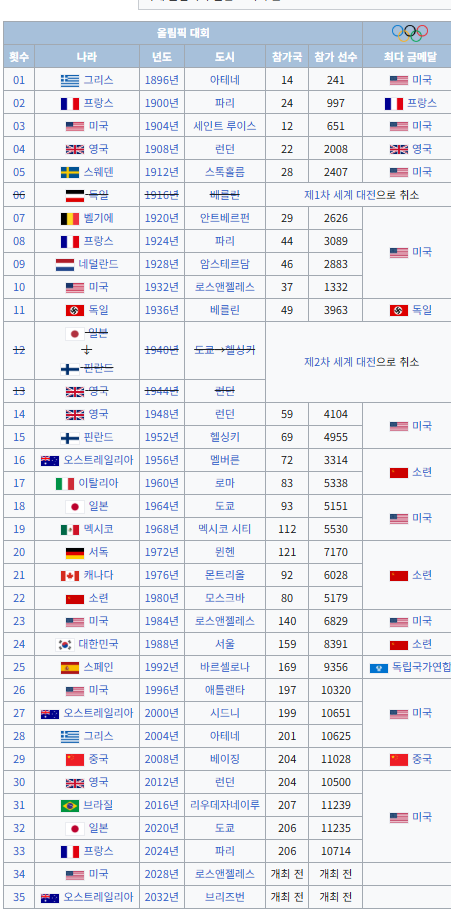The height and width of the screenshot is (911, 451).
Task: Click the Italy flag in the 1960 row
Action: point(65,483)
